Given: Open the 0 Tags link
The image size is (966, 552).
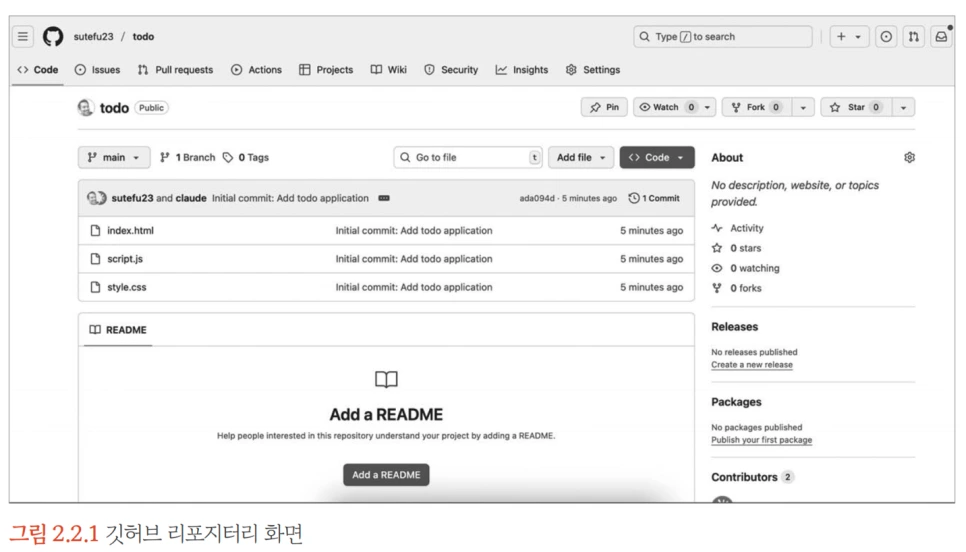Looking at the screenshot, I should click(x=246, y=157).
